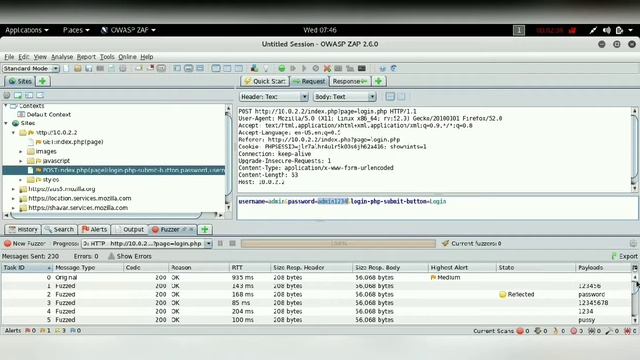Screen dimensions: 640x360
Task: Click the Persist Session save icon
Action: coord(89,69)
